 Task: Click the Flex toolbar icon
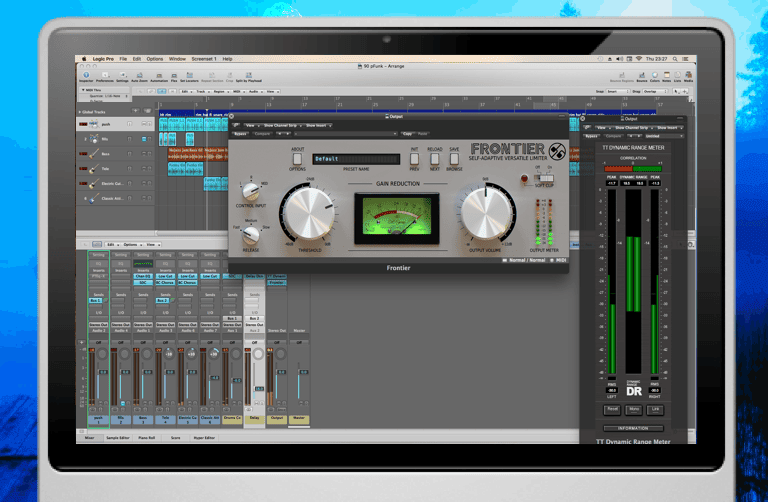(174, 77)
